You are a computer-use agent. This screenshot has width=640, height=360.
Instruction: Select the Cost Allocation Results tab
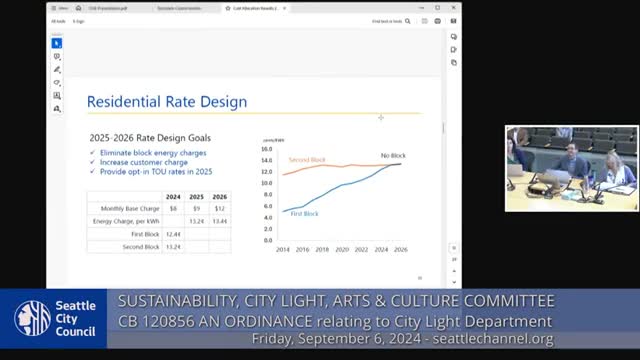click(256, 8)
